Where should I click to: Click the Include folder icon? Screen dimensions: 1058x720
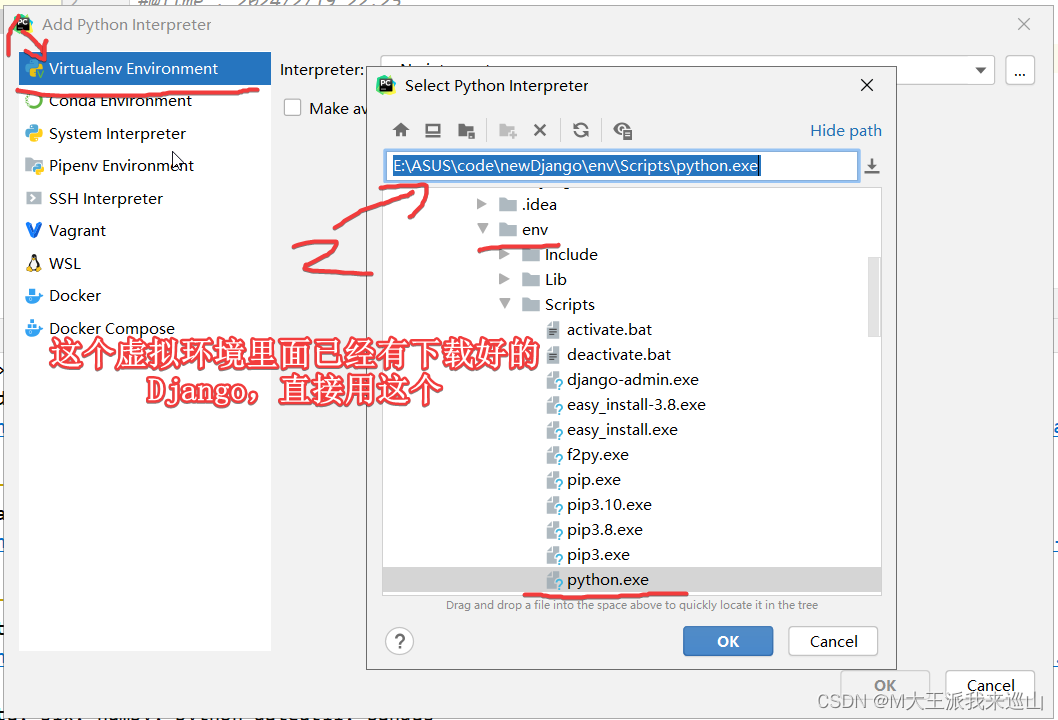(531, 254)
